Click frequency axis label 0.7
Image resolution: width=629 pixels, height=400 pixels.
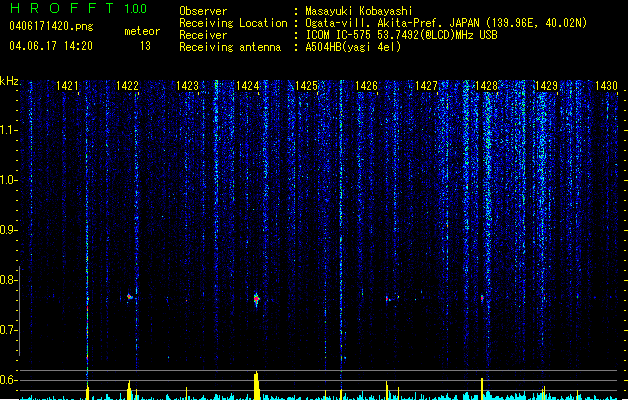[9, 330]
